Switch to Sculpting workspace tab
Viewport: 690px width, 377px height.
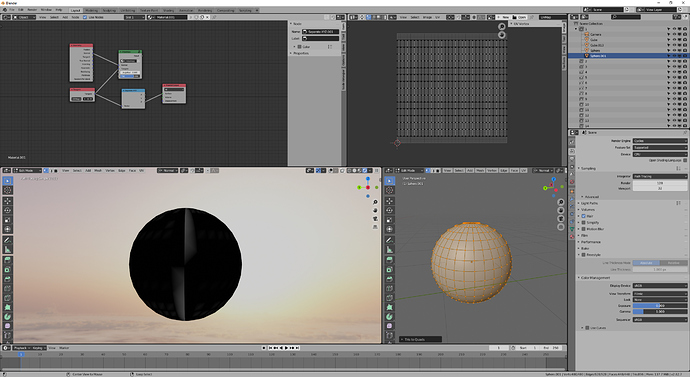109,10
